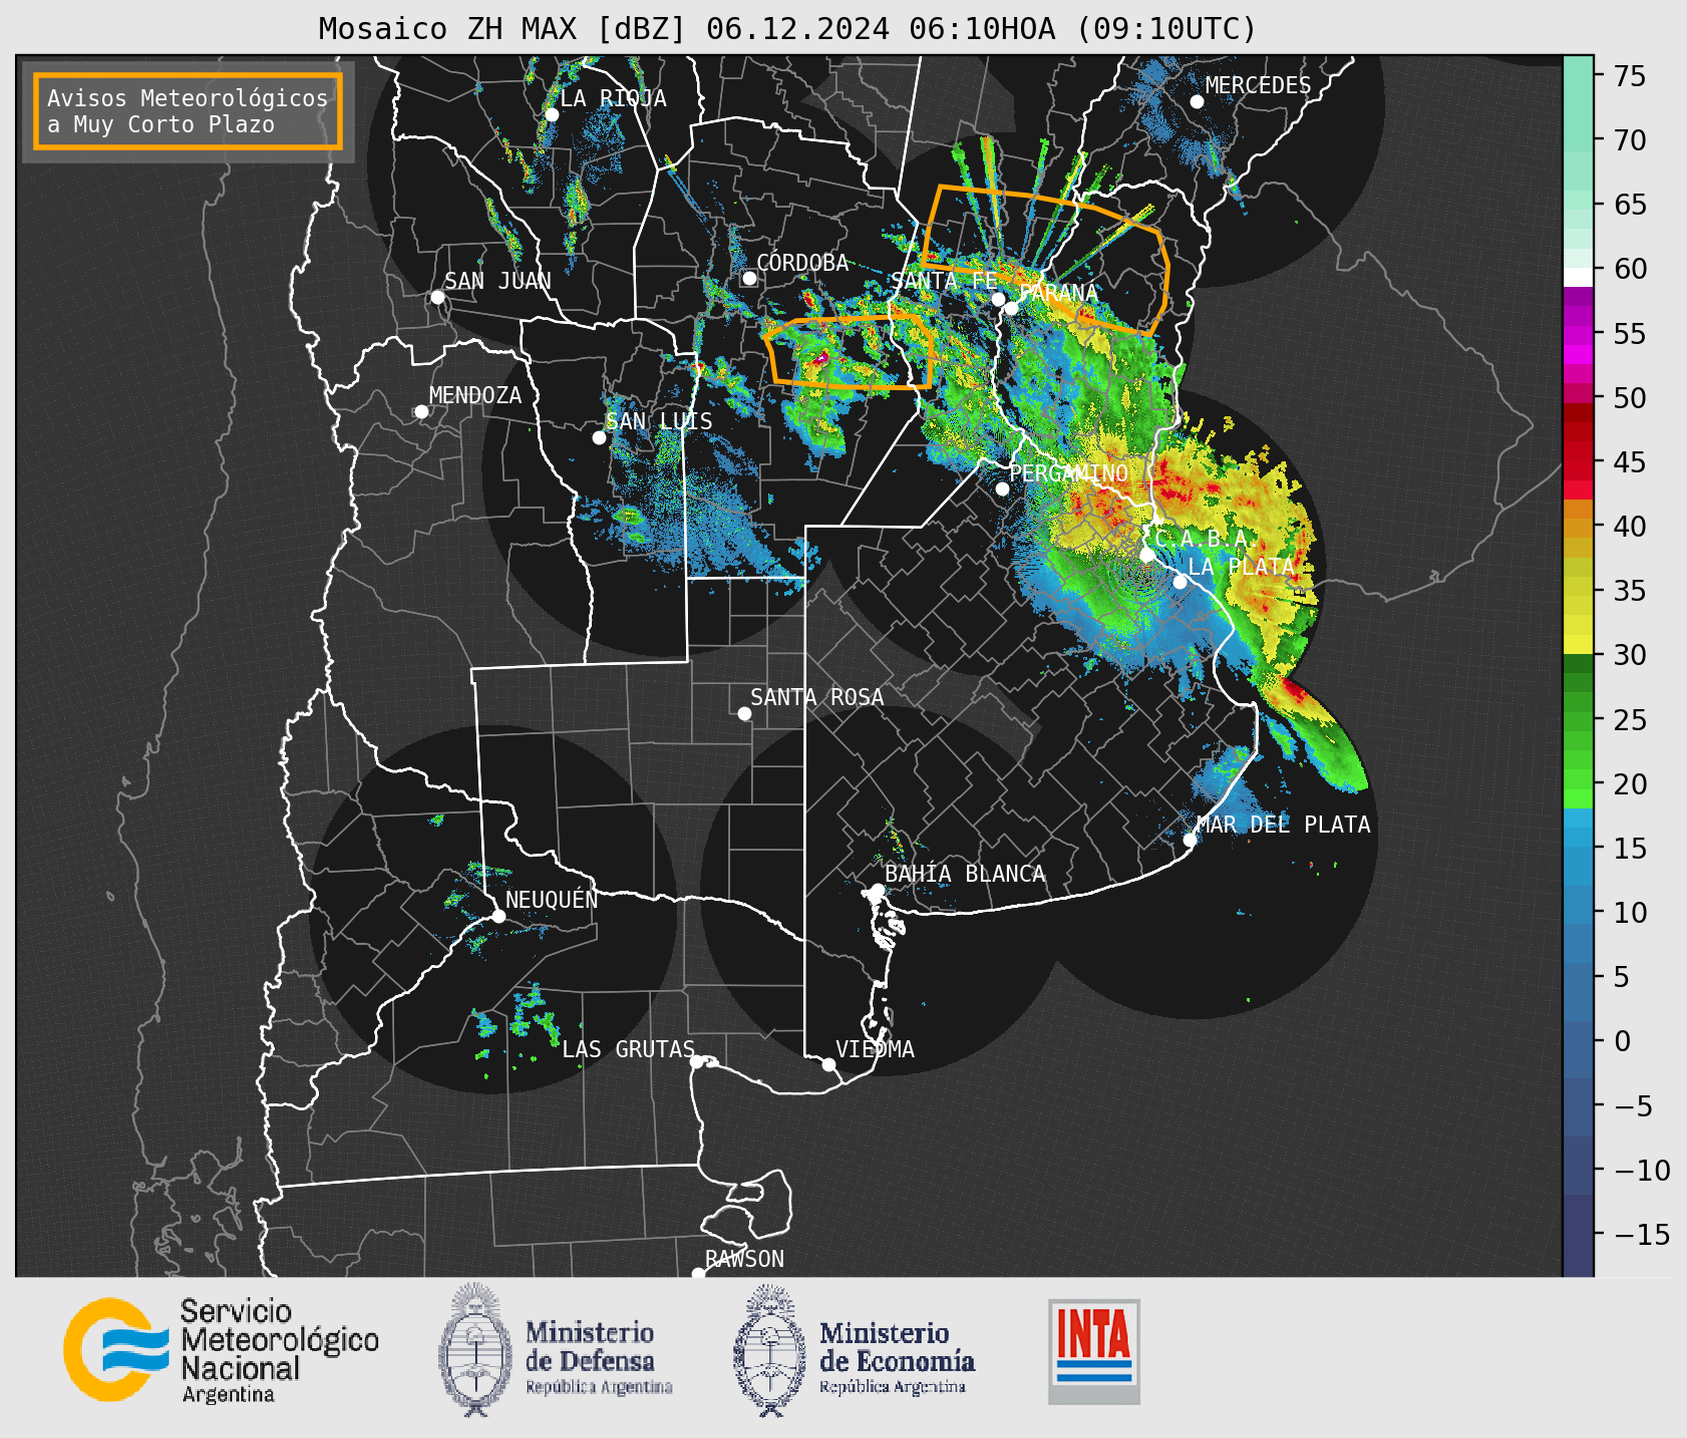Click the orange warning polygon southeast of Córdoba
1687x1438 pixels.
(849, 351)
